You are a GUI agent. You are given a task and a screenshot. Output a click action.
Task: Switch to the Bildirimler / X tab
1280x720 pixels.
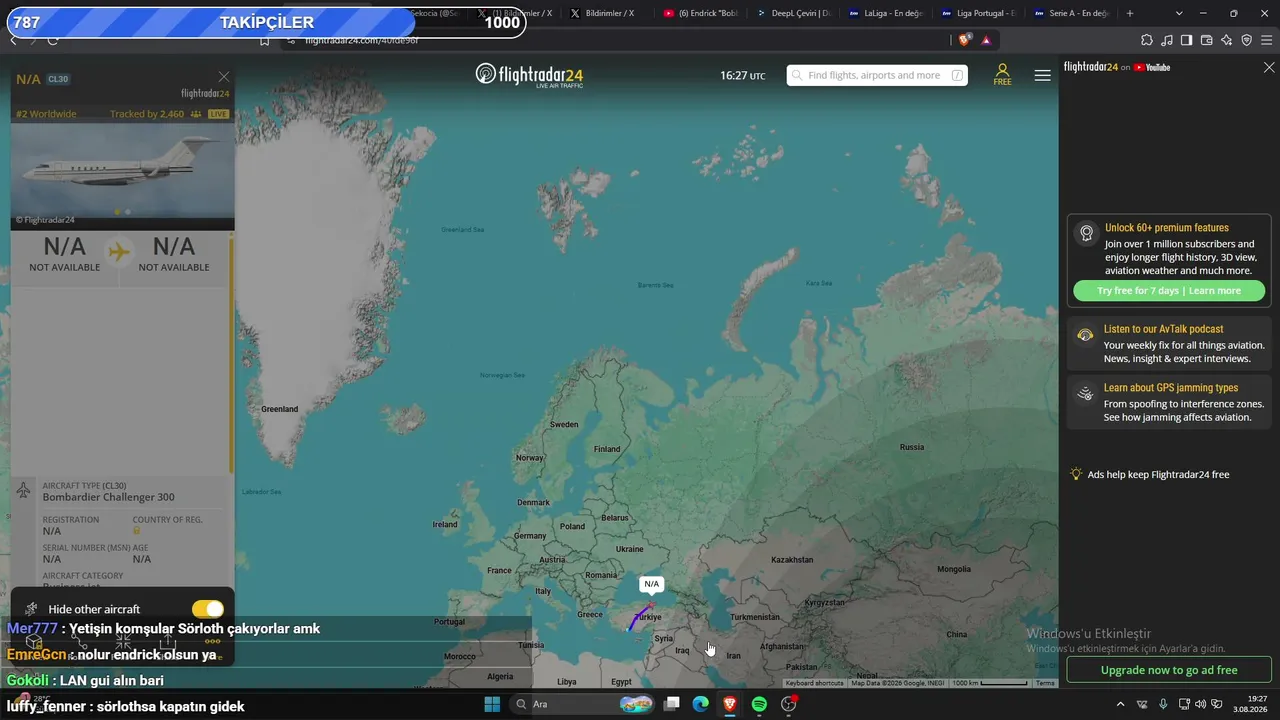pyautogui.click(x=603, y=13)
